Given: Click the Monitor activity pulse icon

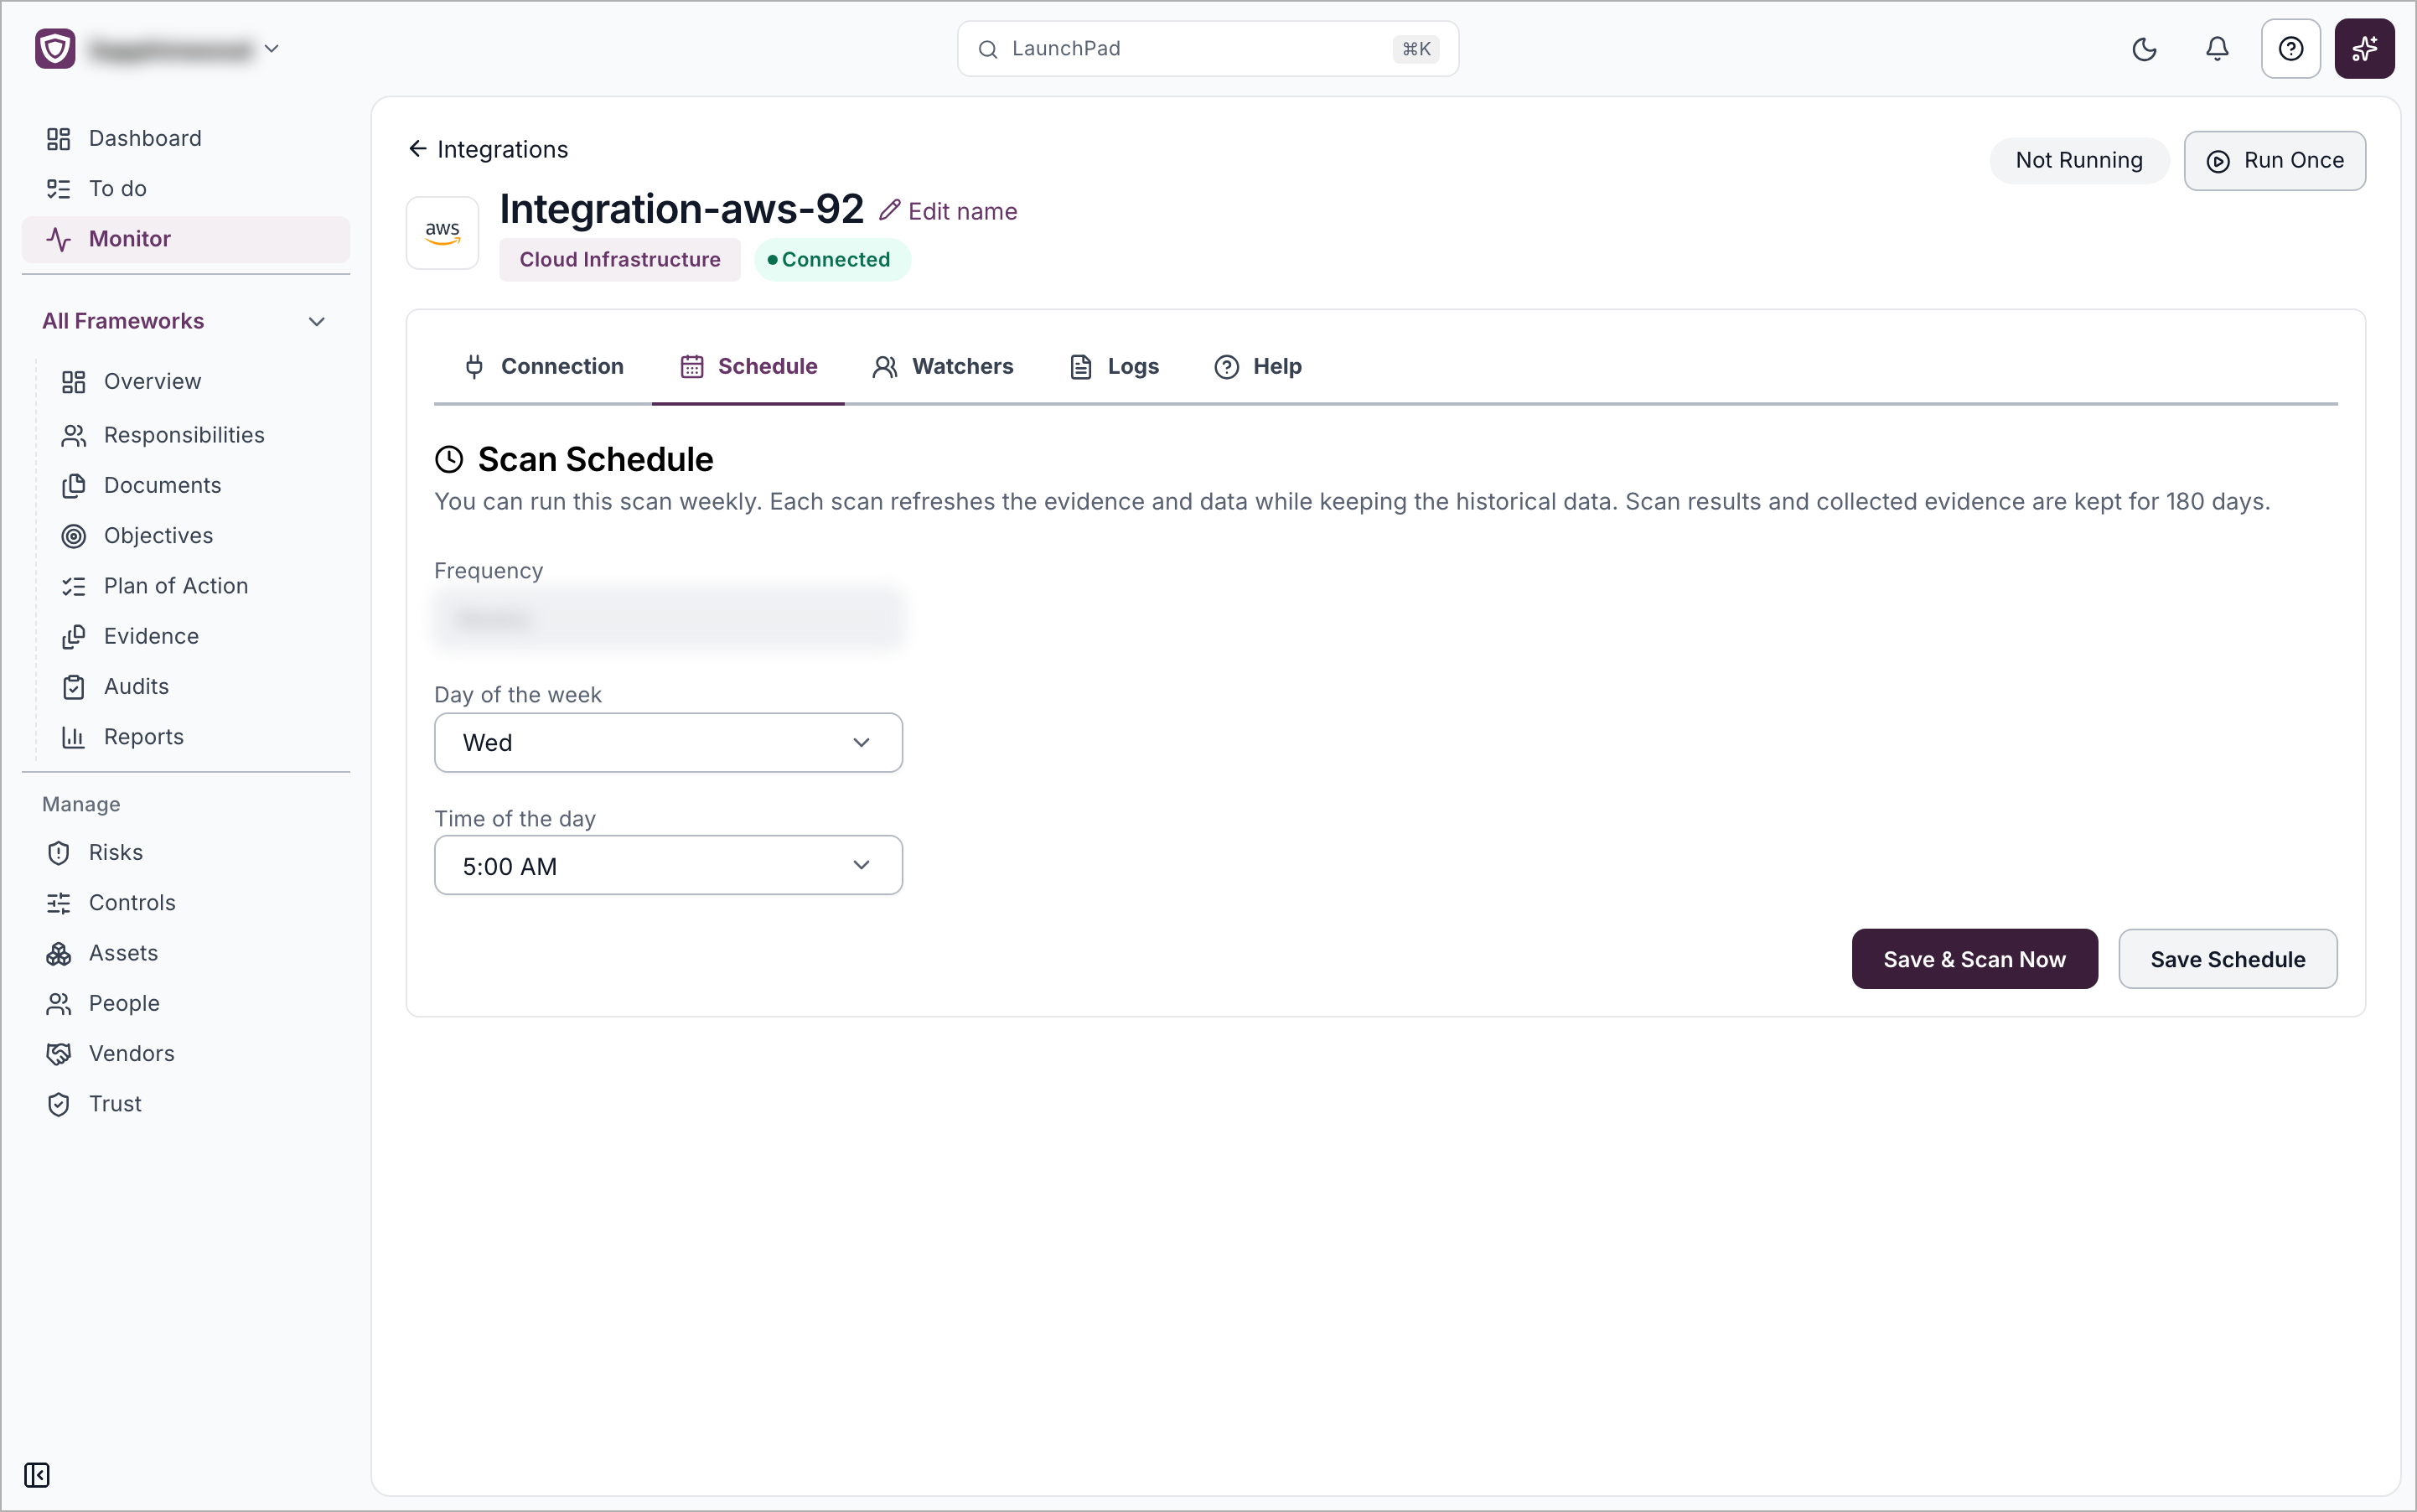Looking at the screenshot, I should (58, 238).
